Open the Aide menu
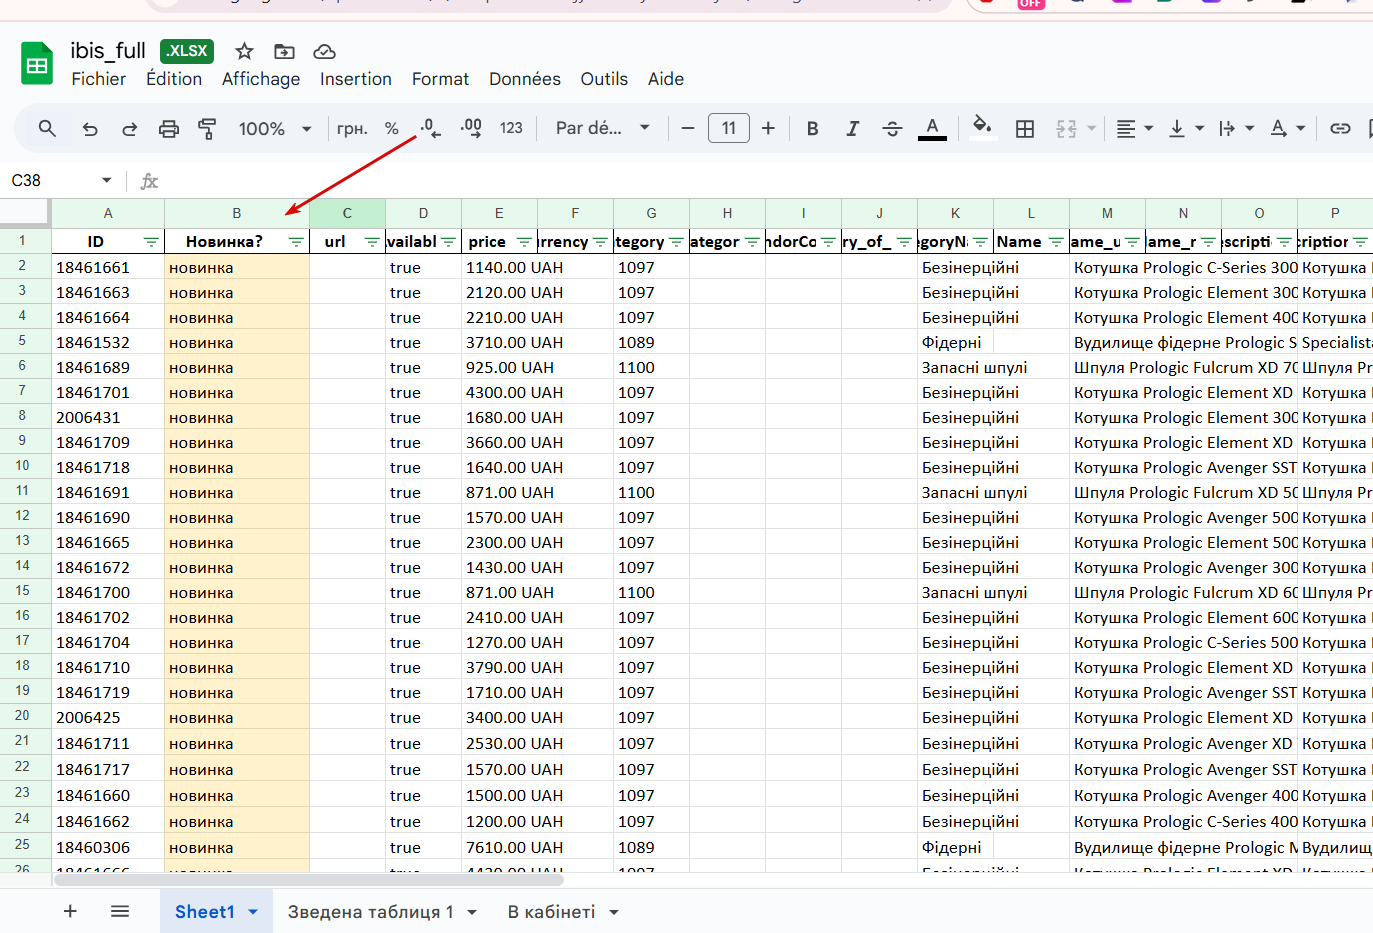1373x933 pixels. [x=666, y=79]
